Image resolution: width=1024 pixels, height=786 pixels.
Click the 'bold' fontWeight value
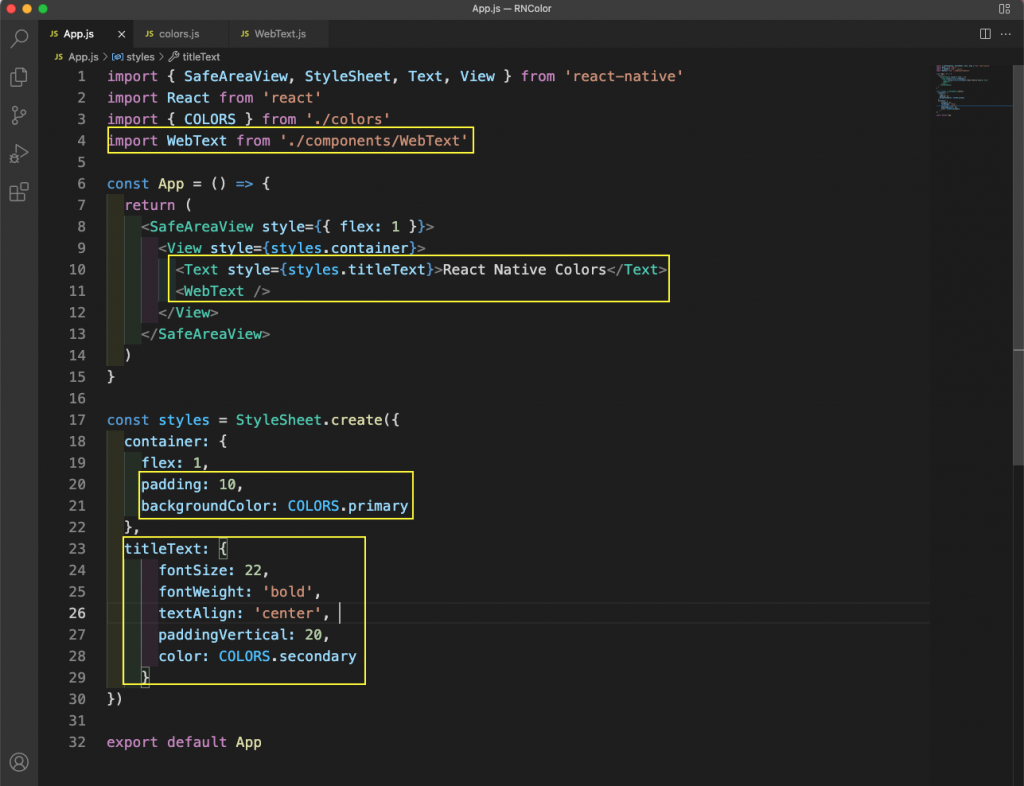click(x=287, y=592)
